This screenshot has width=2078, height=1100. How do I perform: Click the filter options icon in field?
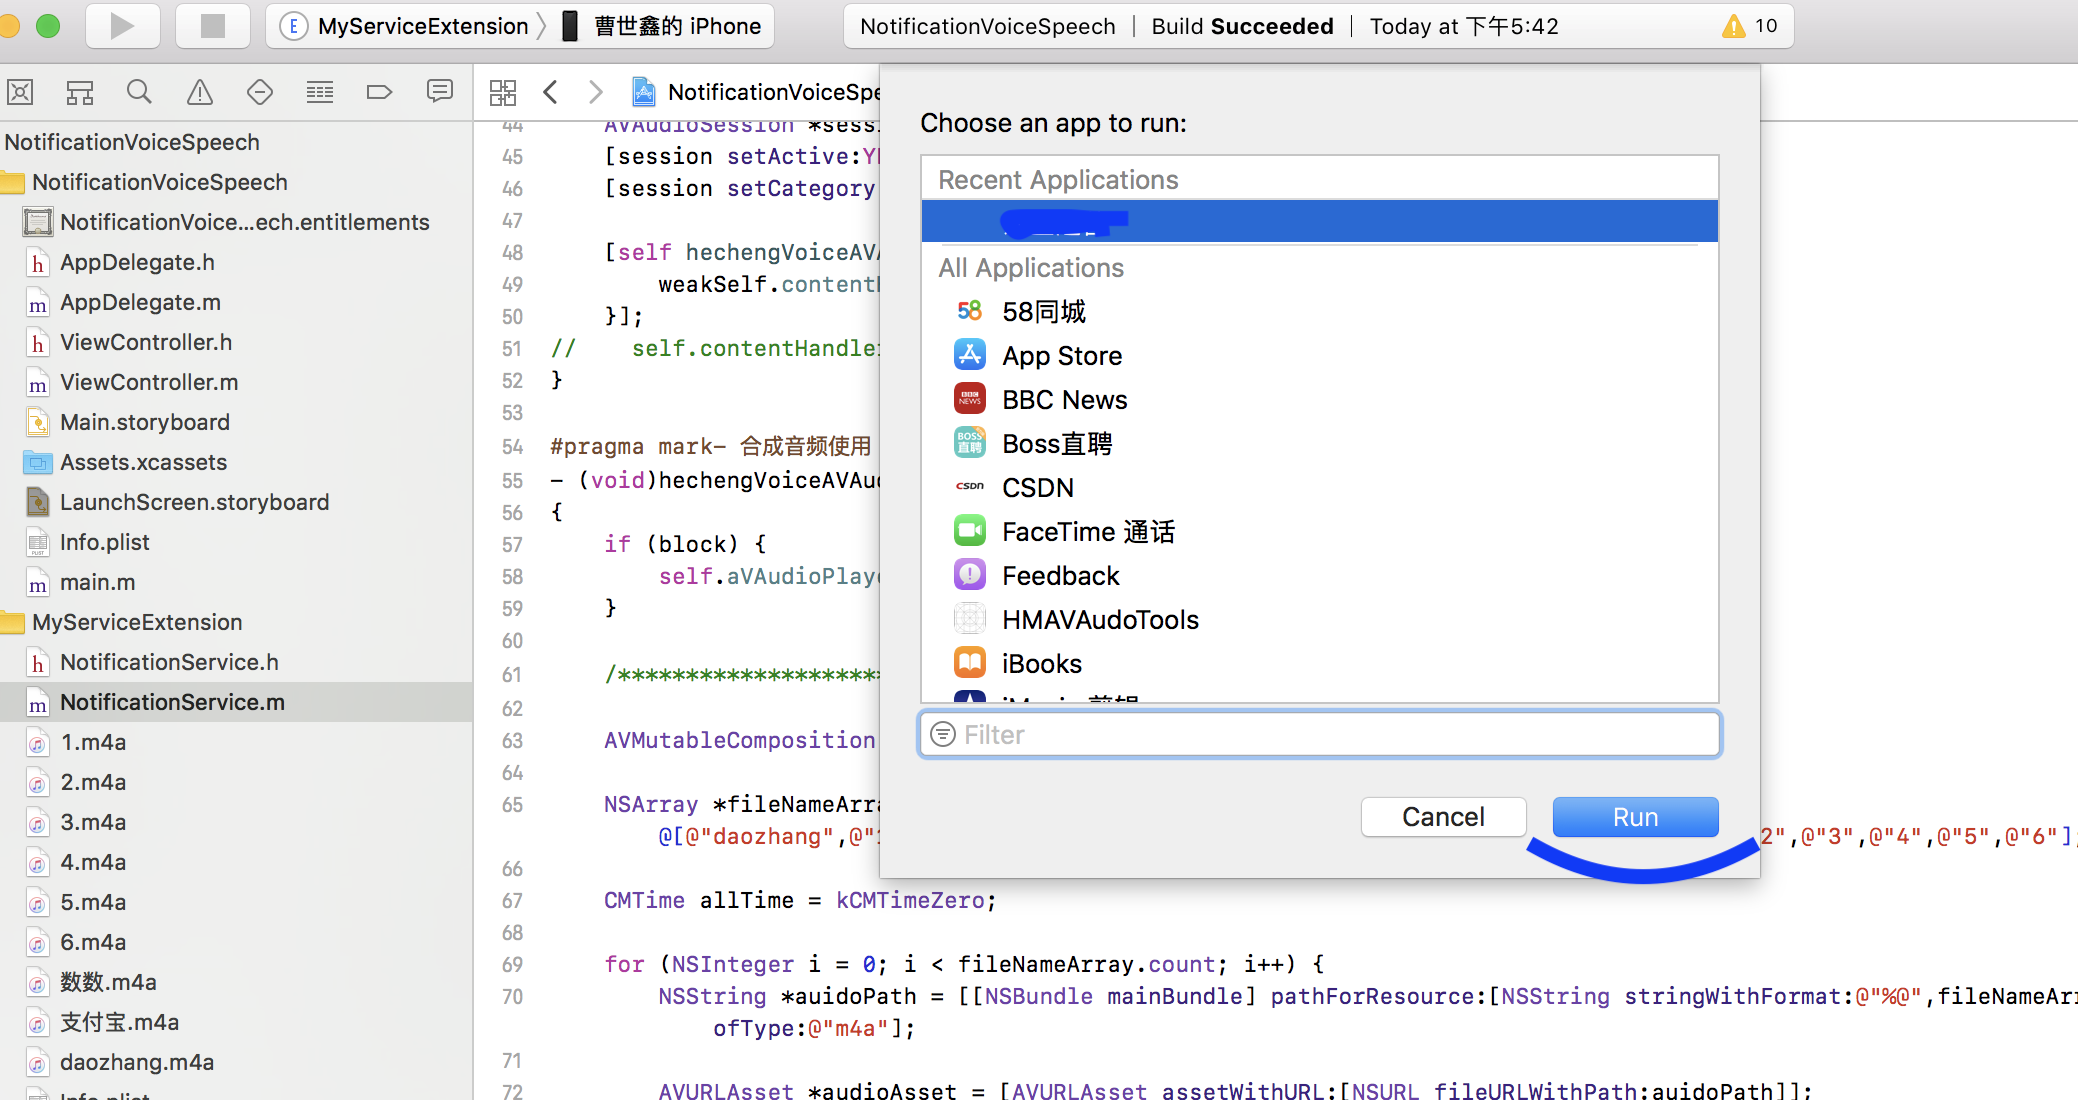click(942, 735)
